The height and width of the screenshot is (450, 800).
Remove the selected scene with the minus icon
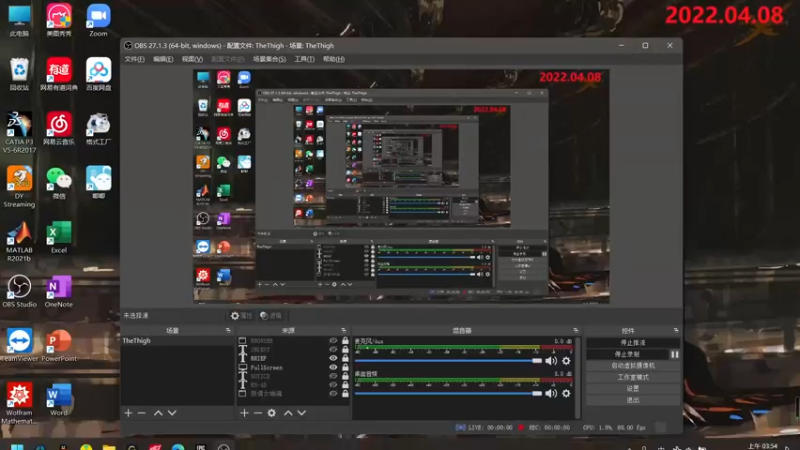point(142,413)
